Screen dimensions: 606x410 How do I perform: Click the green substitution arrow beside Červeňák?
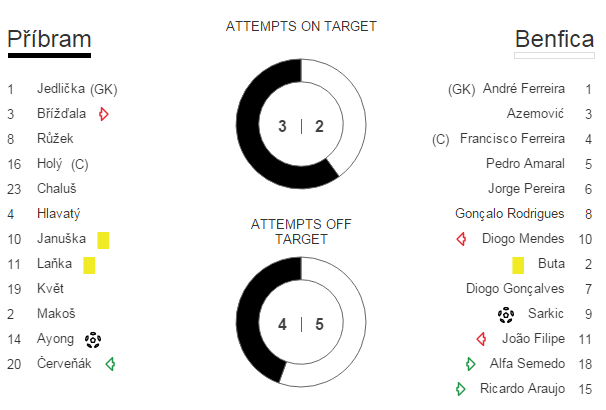pyautogui.click(x=111, y=364)
